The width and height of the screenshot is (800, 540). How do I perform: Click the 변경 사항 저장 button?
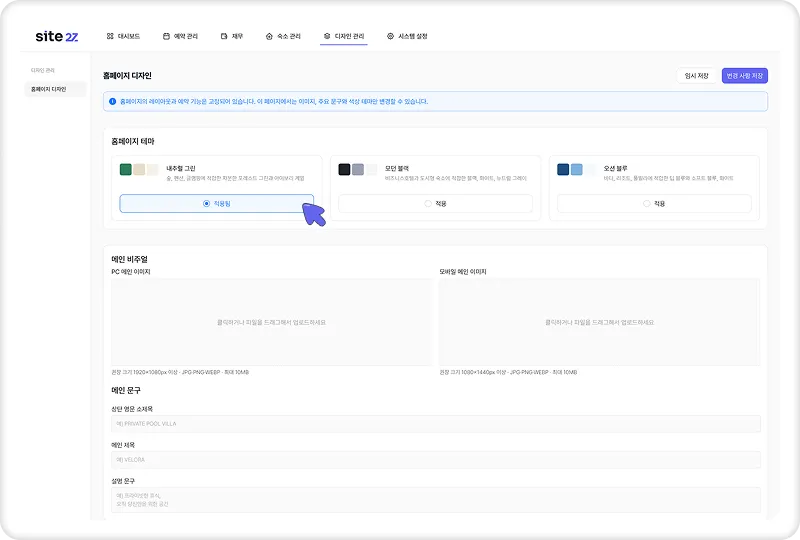point(744,76)
